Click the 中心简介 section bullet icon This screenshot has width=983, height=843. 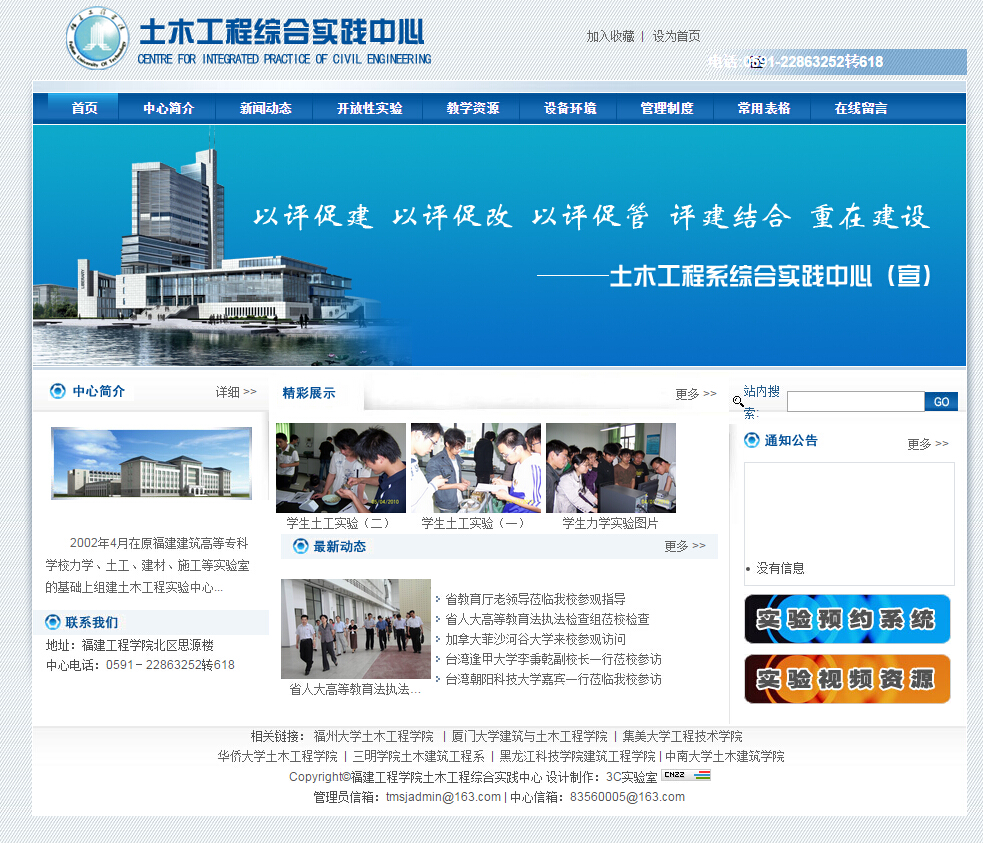click(57, 391)
